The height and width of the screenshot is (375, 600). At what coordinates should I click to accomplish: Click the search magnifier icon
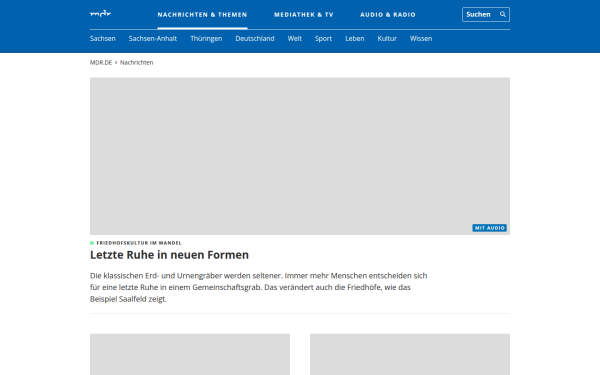tap(503, 14)
